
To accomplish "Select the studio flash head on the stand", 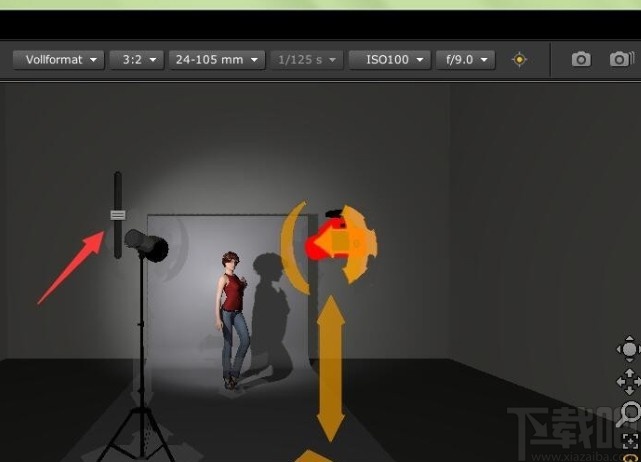I will [146, 245].
